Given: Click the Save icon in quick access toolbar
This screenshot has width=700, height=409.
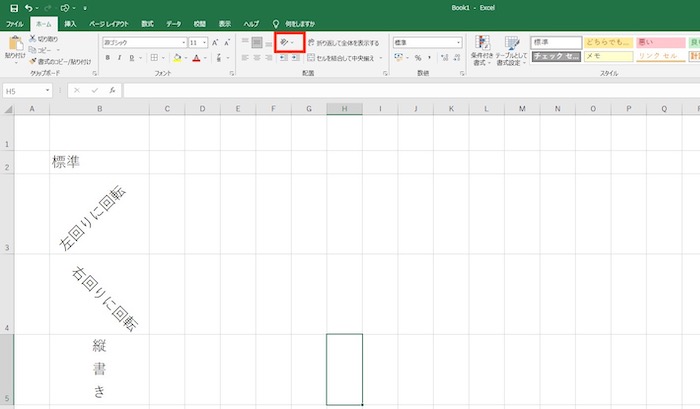Looking at the screenshot, I should click(x=13, y=7).
